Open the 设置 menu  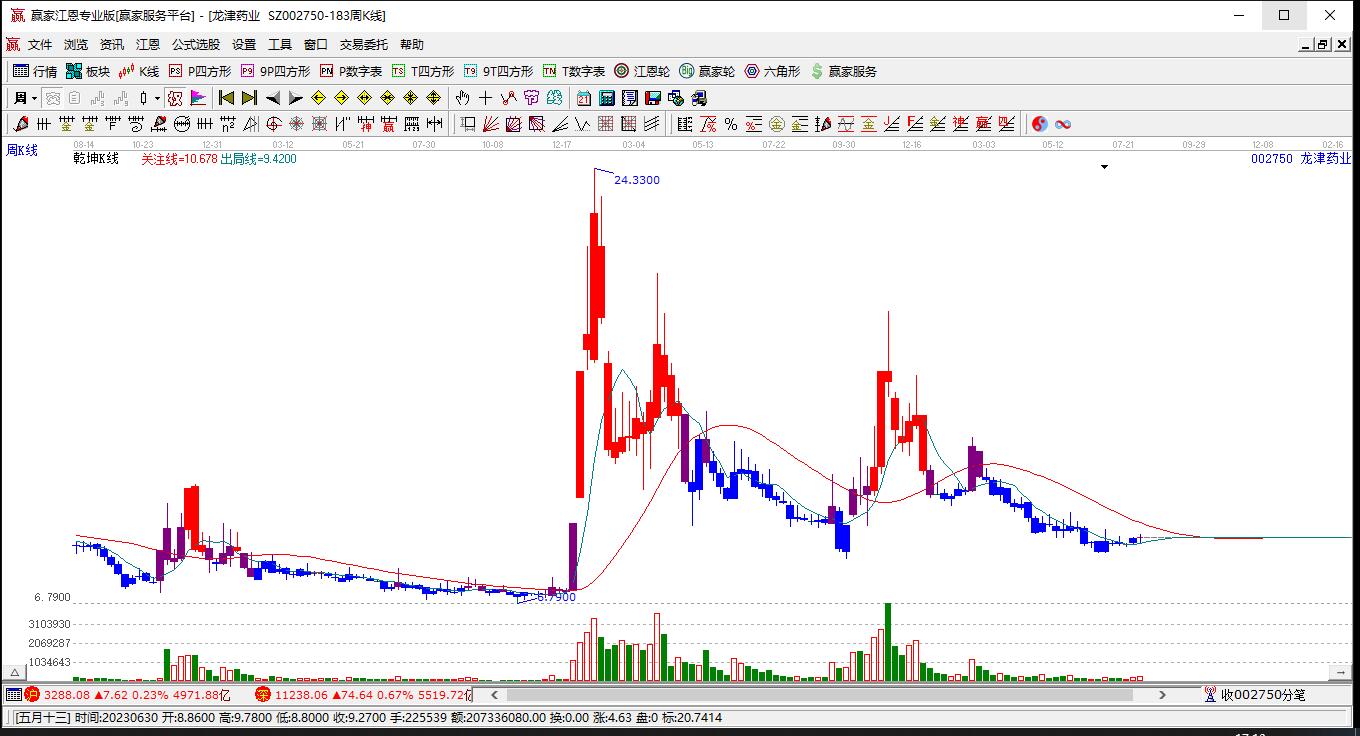pyautogui.click(x=244, y=44)
